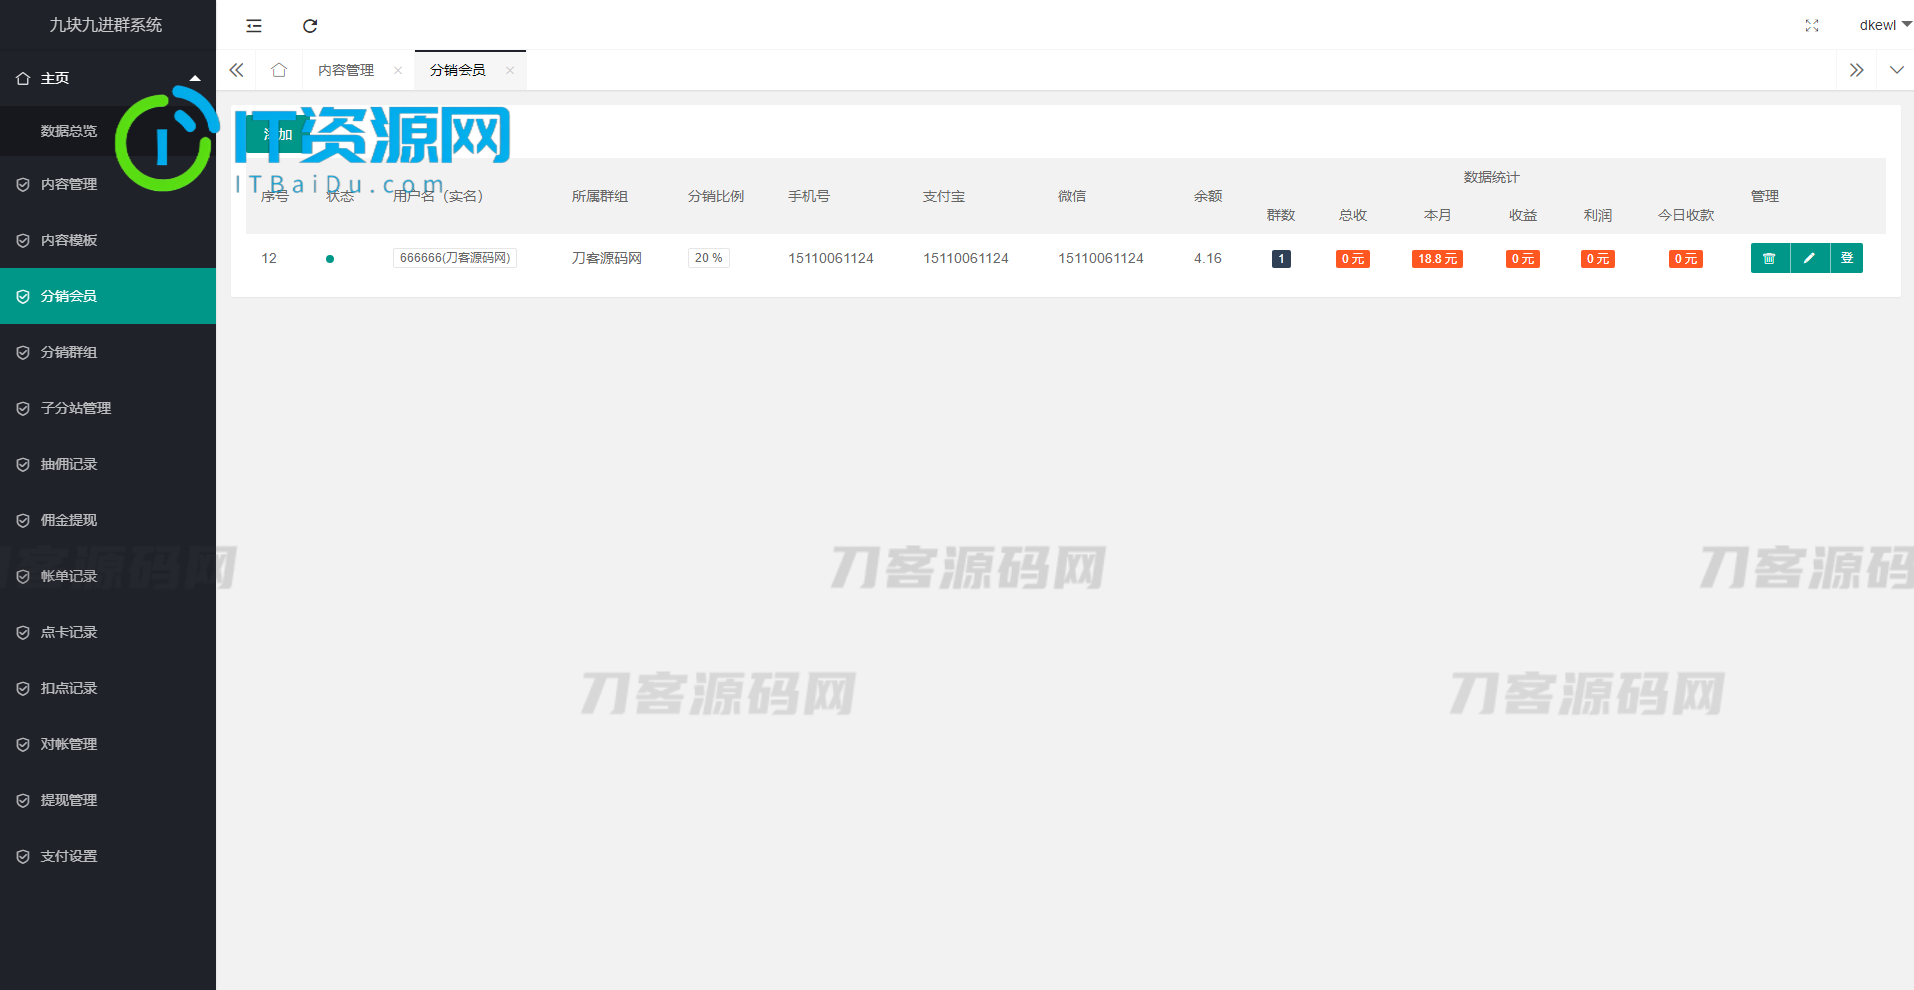Open 帐单记录 sidebar item
The width and height of the screenshot is (1914, 990).
pyautogui.click(x=108, y=576)
